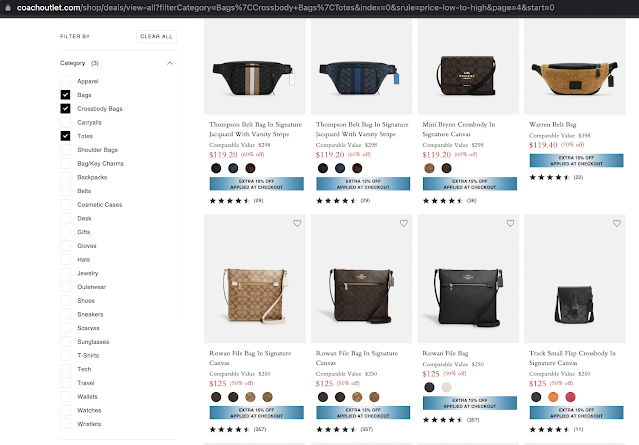Viewport: 639px width, 445px height.
Task: Open the tan Rowan File Bag image
Action: pyautogui.click(x=255, y=278)
